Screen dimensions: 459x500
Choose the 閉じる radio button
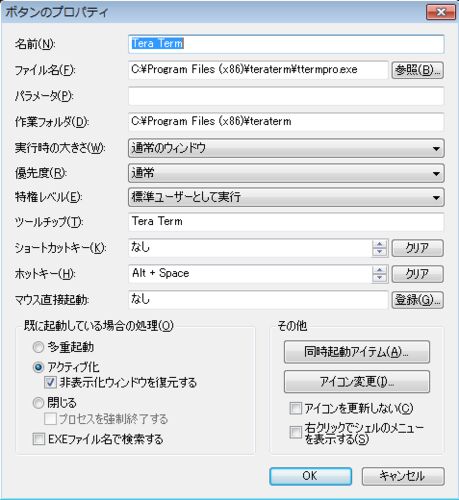(38, 403)
